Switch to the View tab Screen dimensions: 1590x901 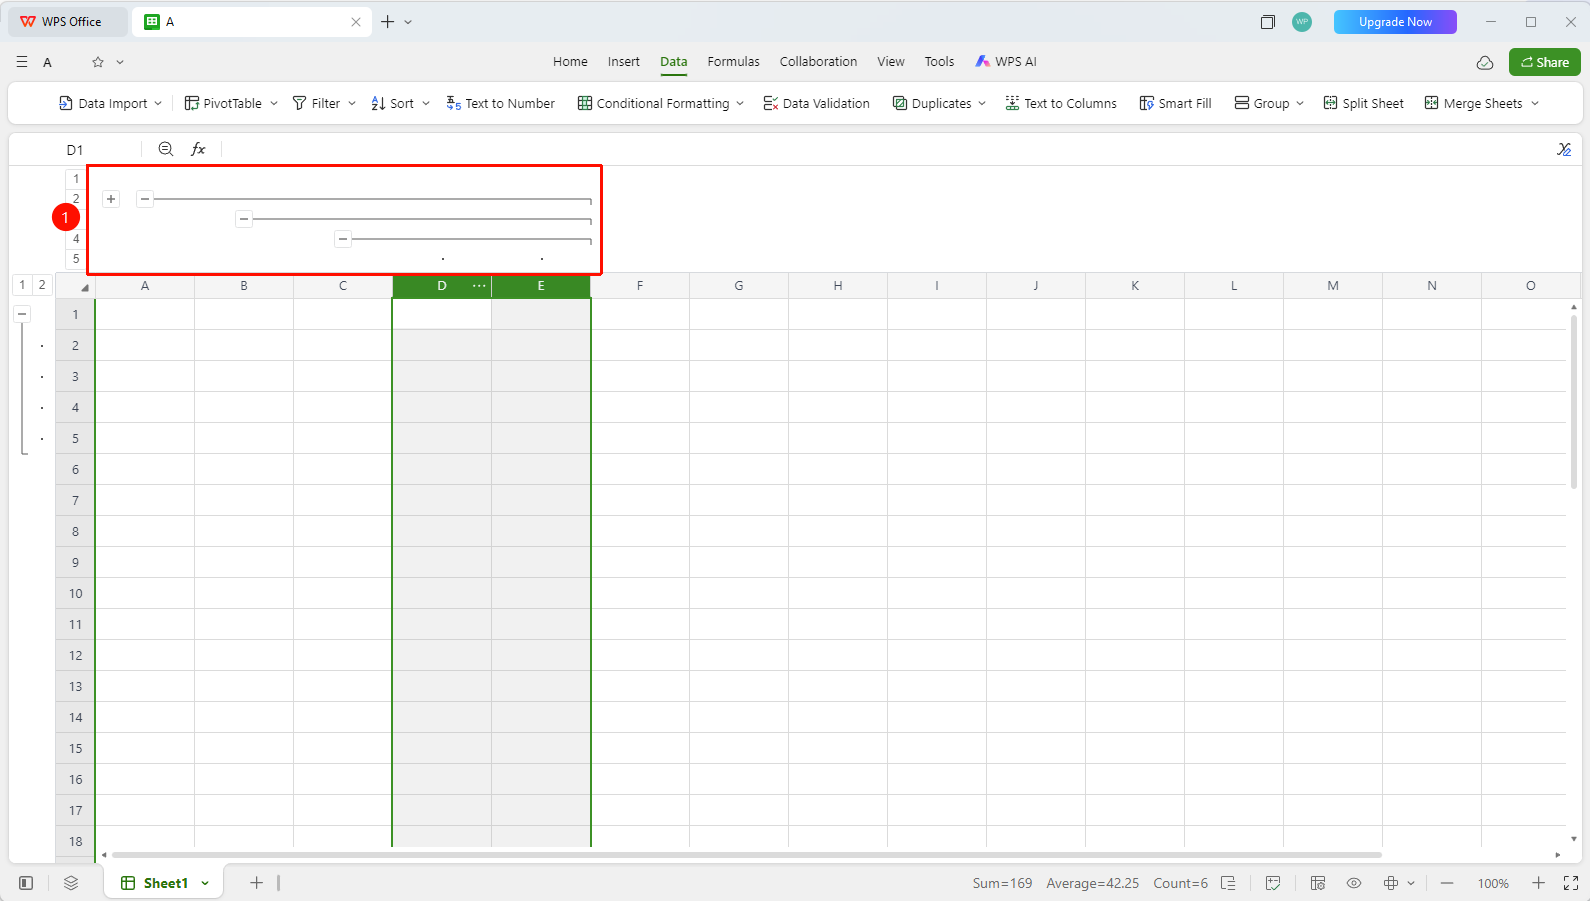pos(891,62)
